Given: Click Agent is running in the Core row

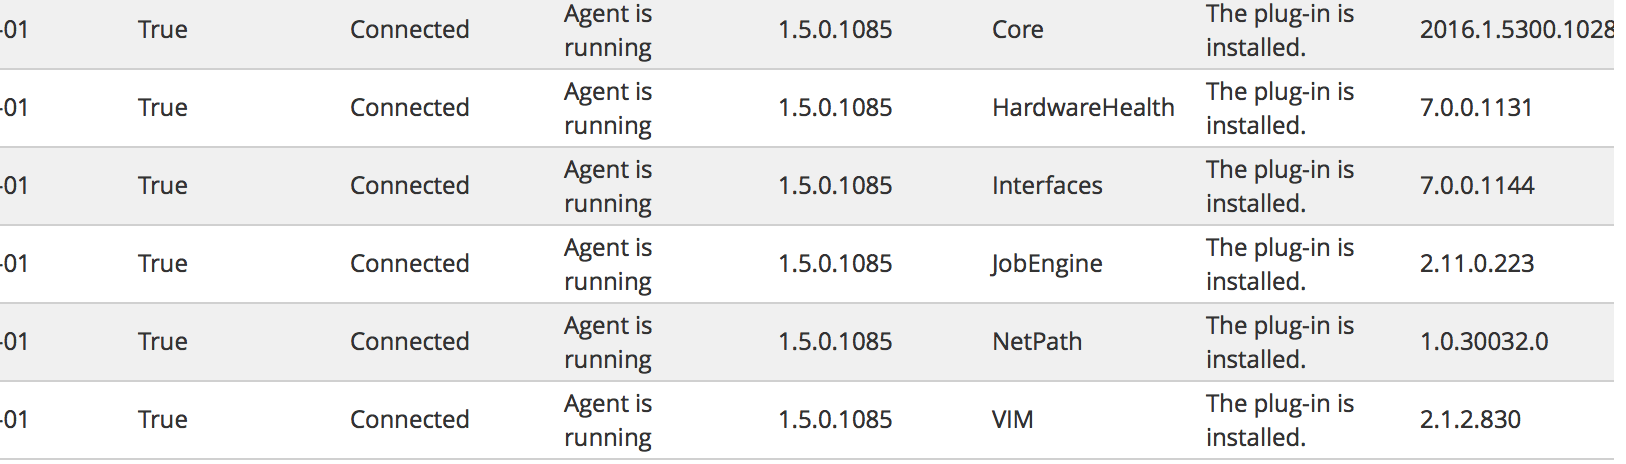Looking at the screenshot, I should click(608, 30).
